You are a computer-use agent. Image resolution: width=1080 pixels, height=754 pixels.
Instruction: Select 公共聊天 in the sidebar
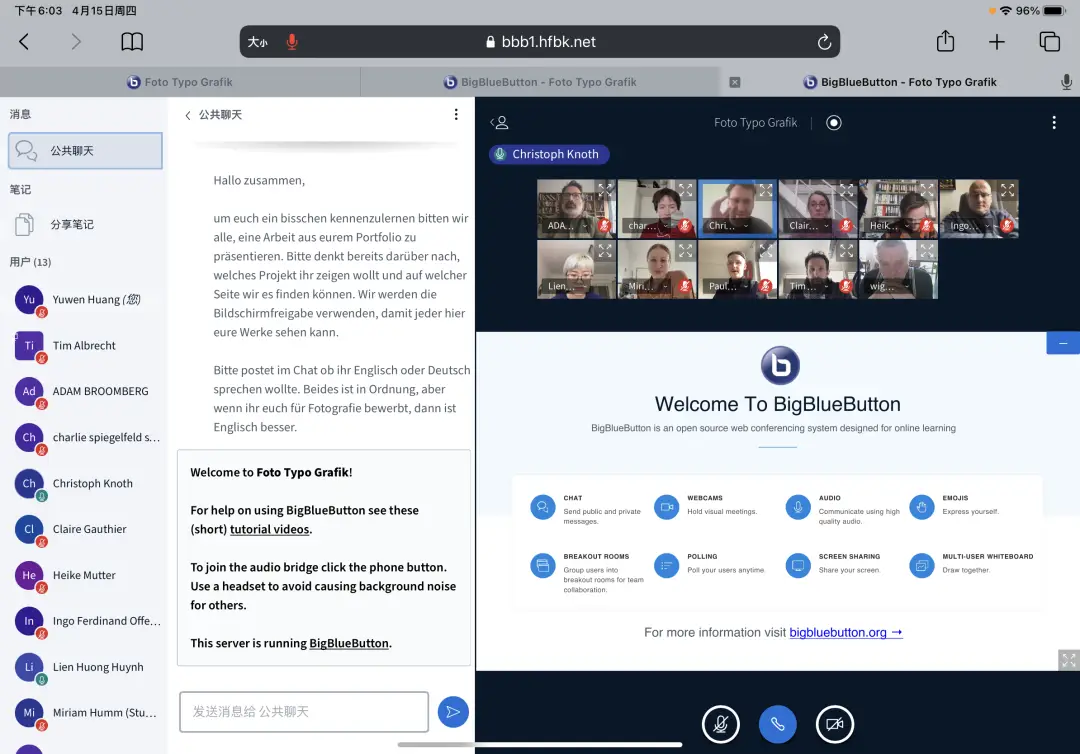point(85,151)
